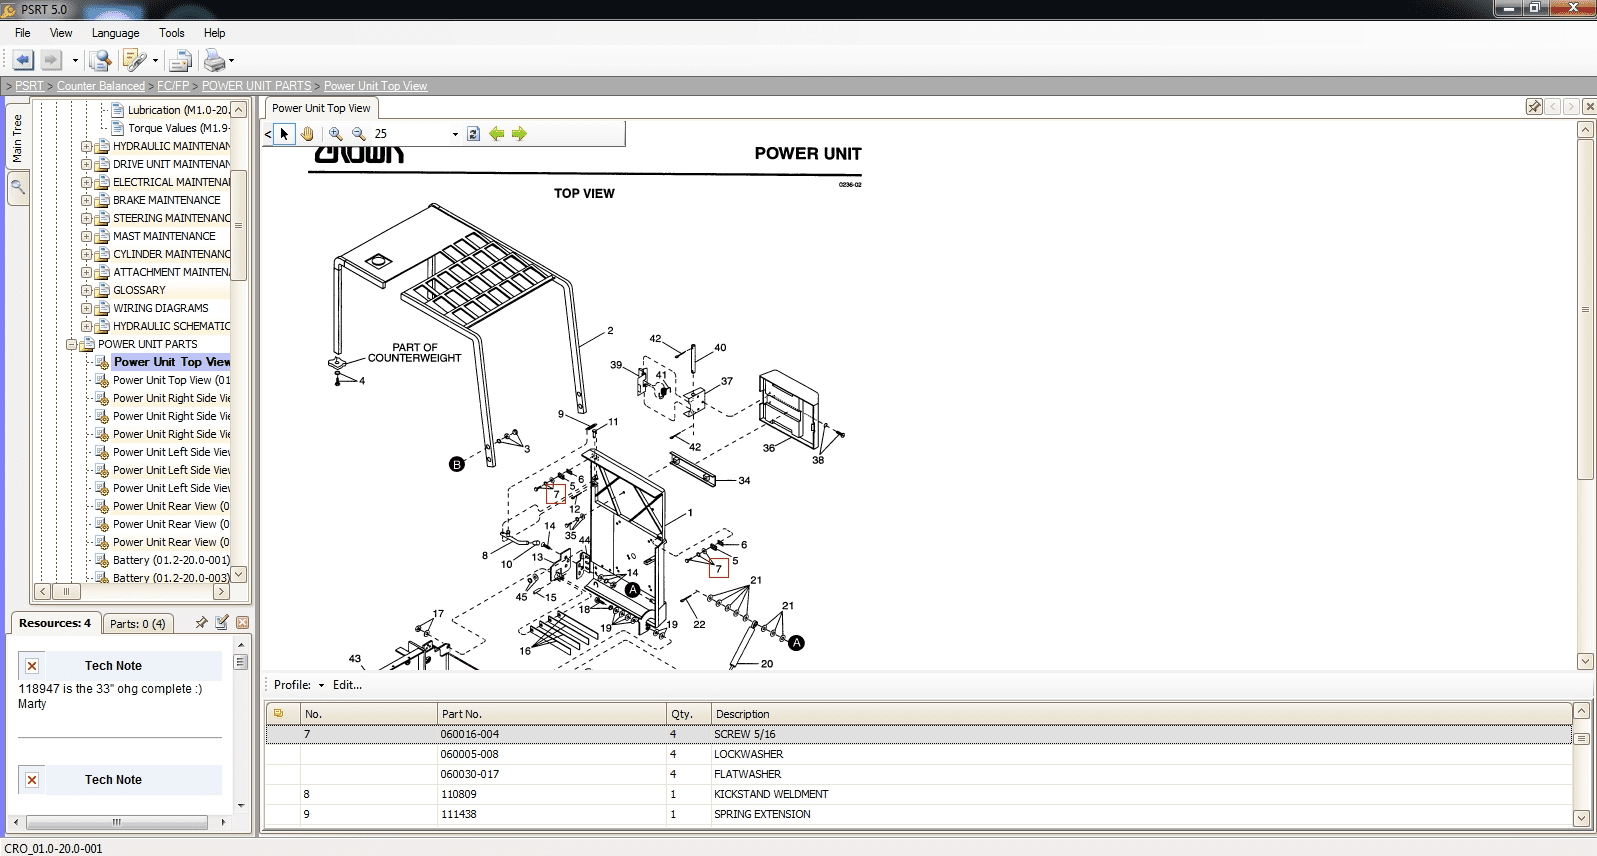Open the Help menu
This screenshot has height=856, width=1597.
click(x=215, y=33)
